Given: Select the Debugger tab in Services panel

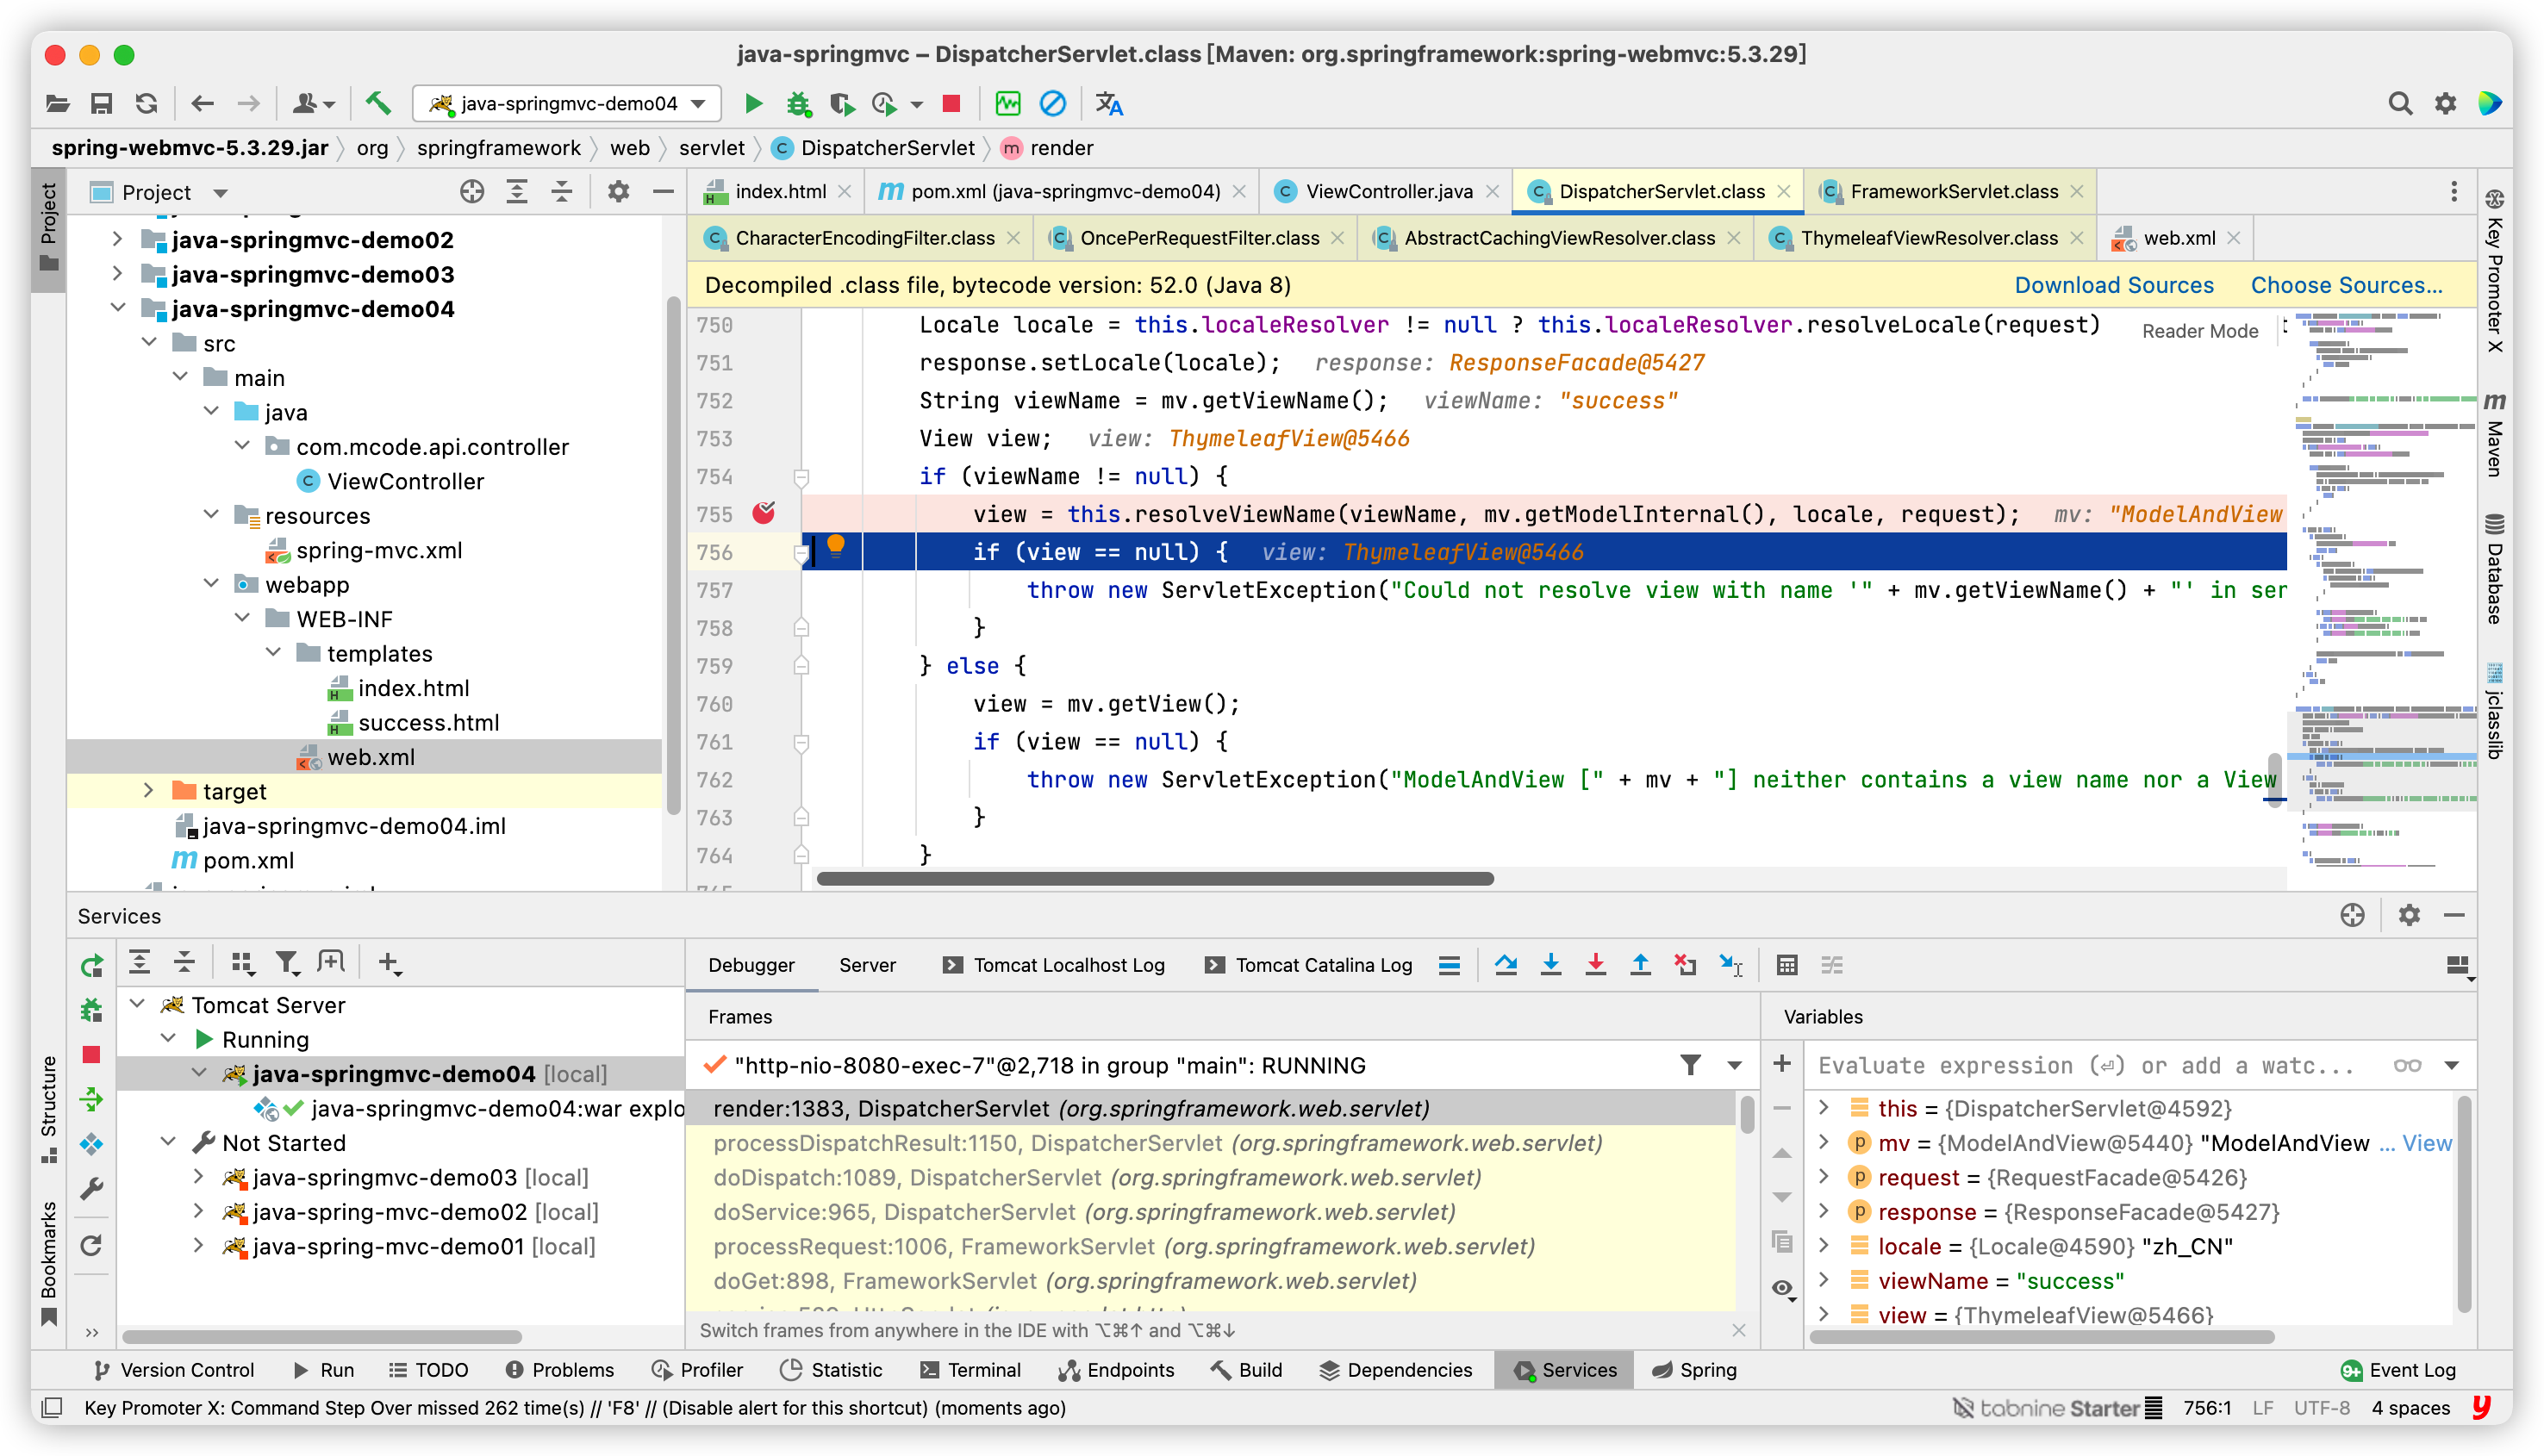Looking at the screenshot, I should click(x=748, y=964).
